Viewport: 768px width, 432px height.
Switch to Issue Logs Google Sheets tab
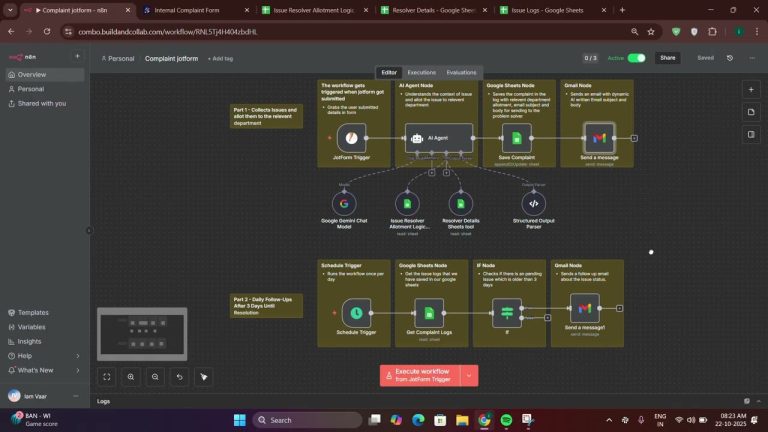pos(553,10)
